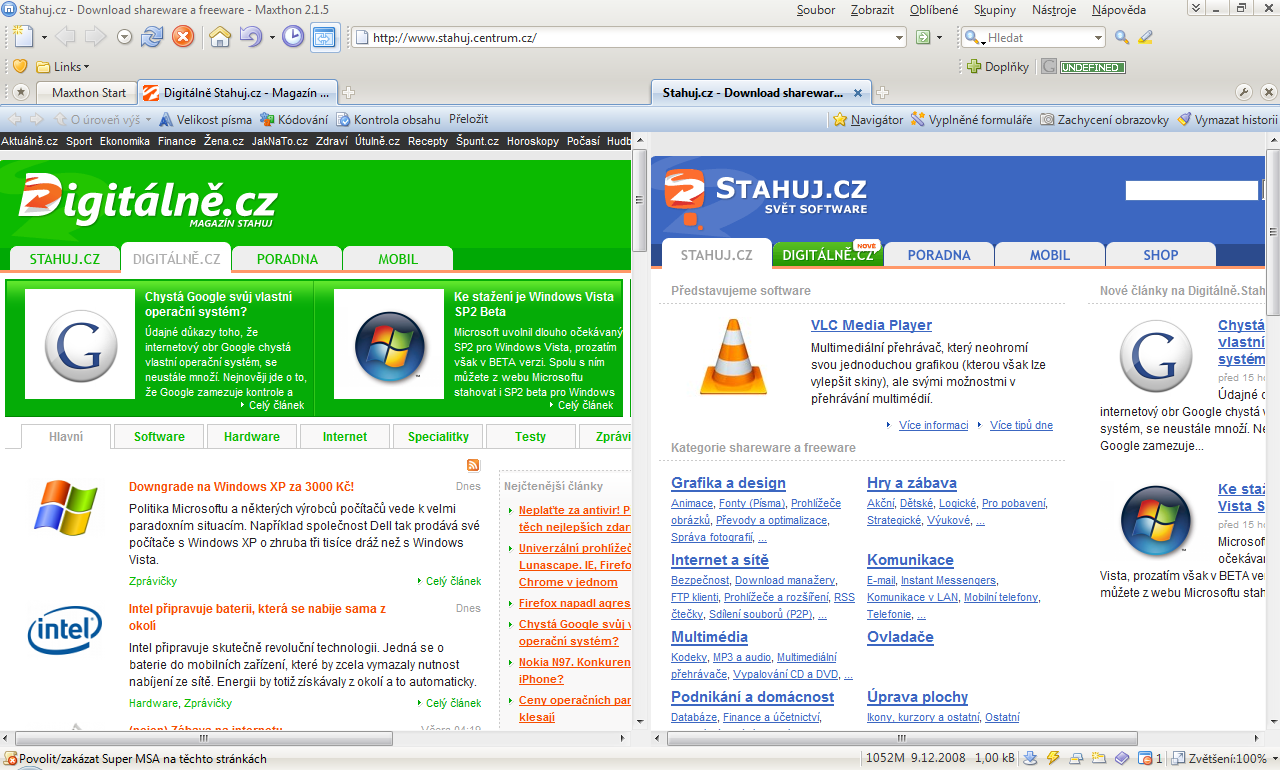Click Vymazat historii broom tool

pos(1227,119)
